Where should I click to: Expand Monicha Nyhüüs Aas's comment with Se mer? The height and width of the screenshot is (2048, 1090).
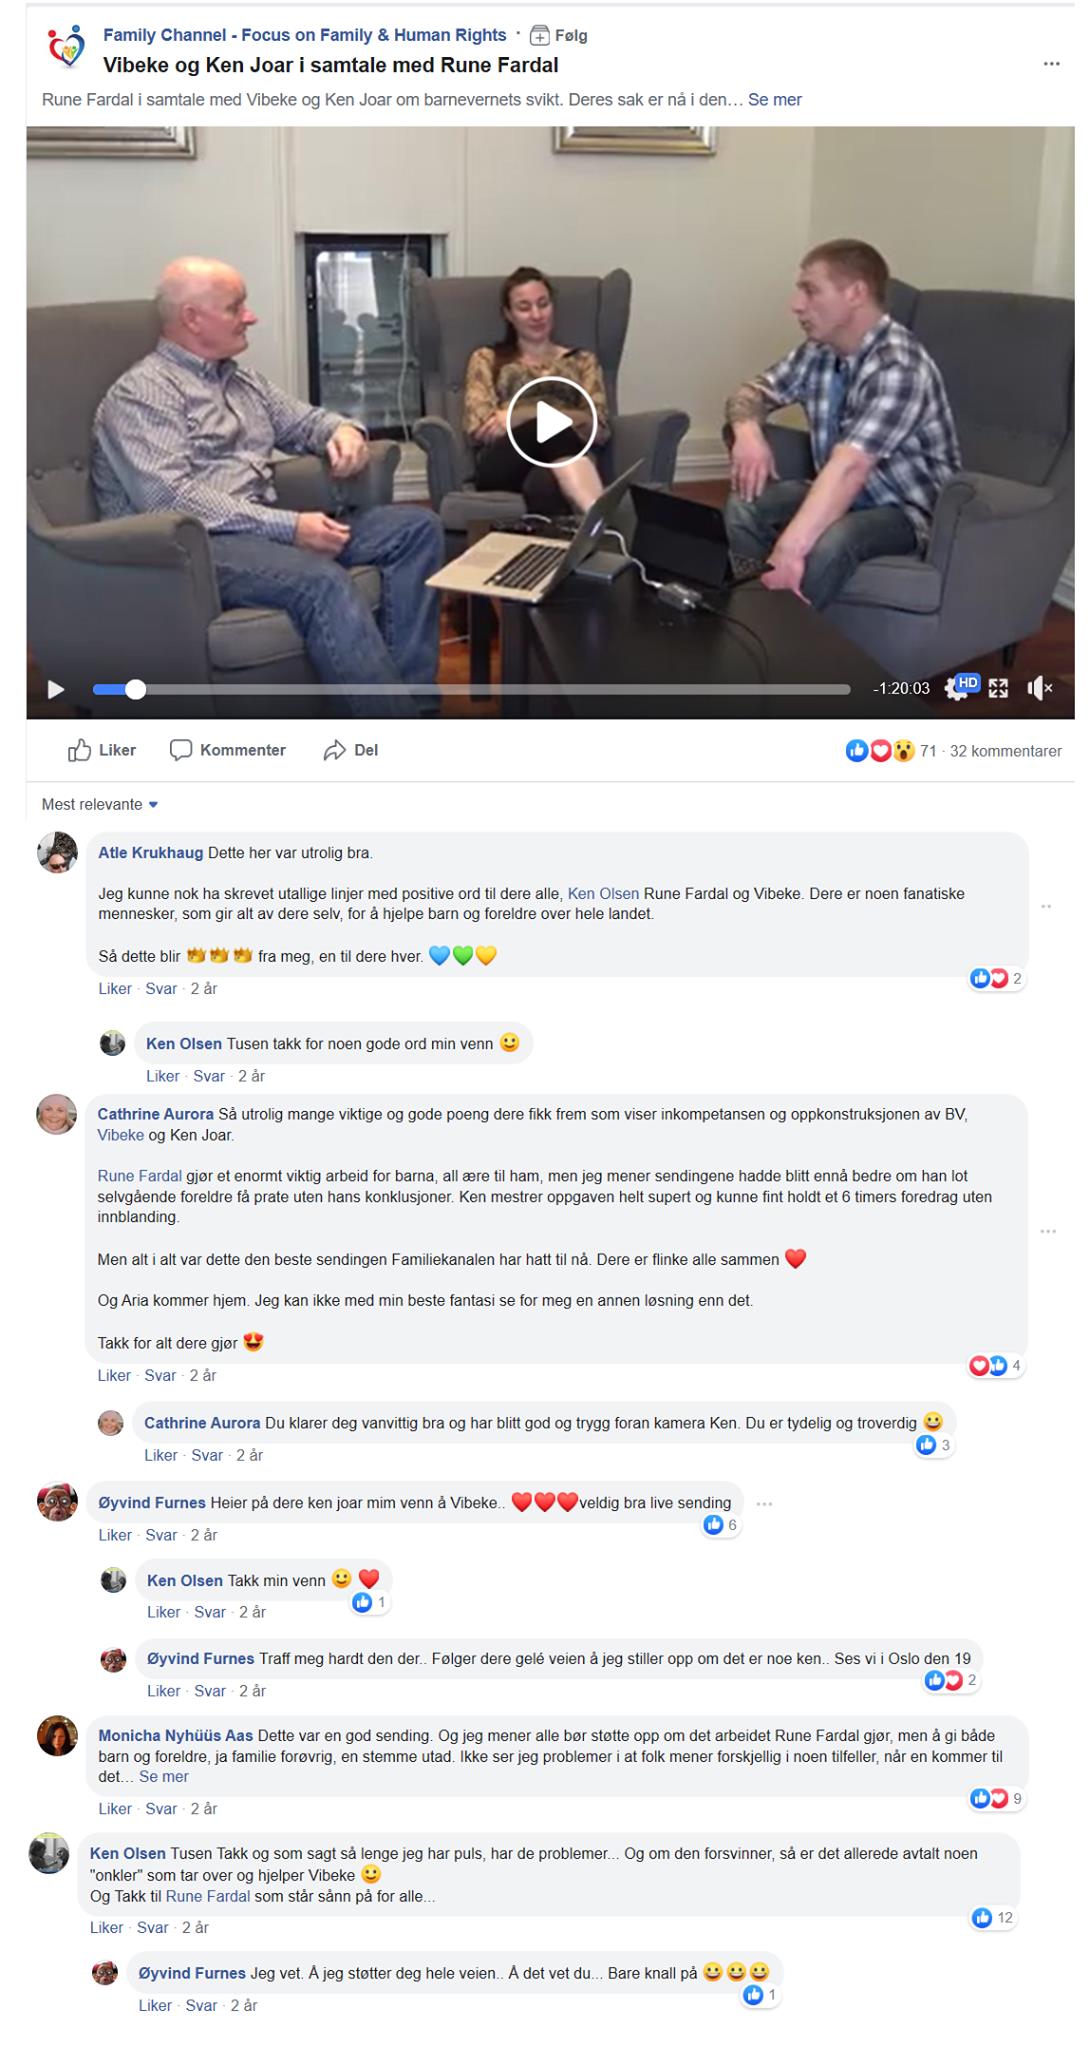pos(164,1776)
